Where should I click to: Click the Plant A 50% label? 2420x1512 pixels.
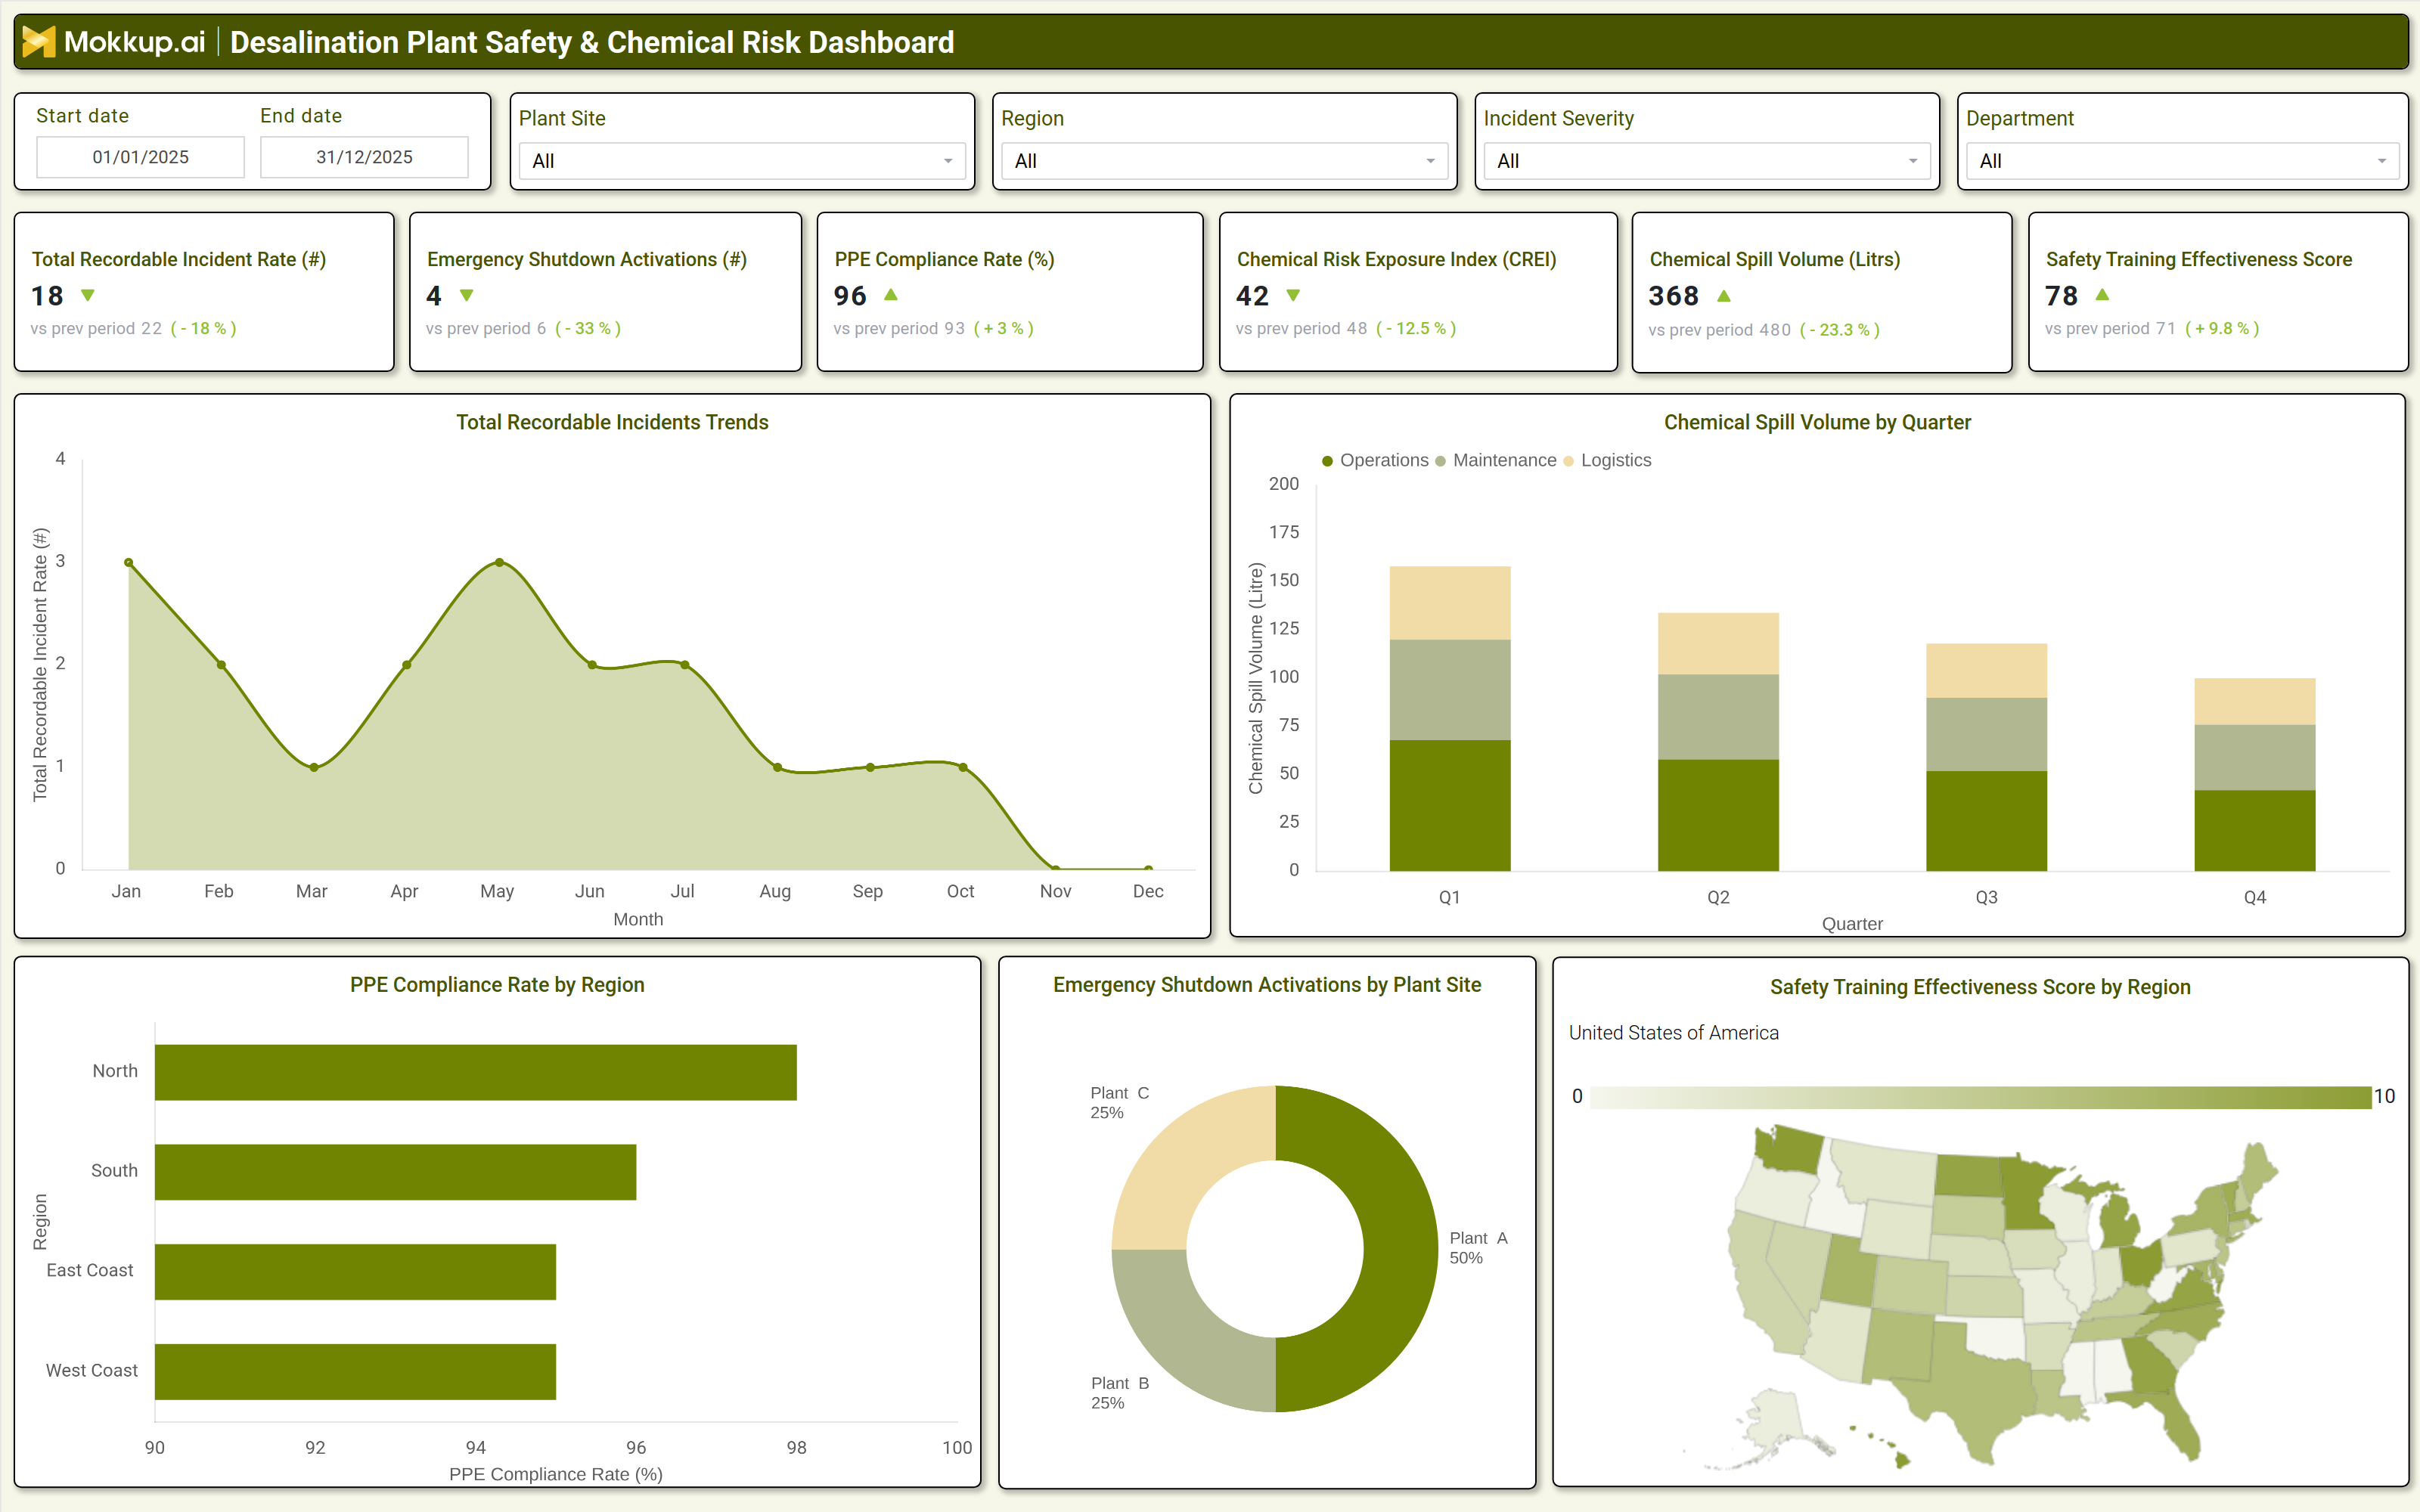[1478, 1248]
